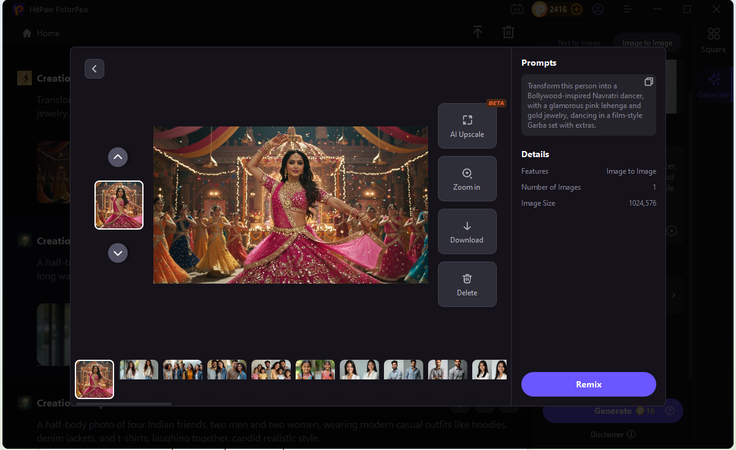Copy the prompt text with the copy icon
The width and height of the screenshot is (736, 450).
click(x=648, y=82)
